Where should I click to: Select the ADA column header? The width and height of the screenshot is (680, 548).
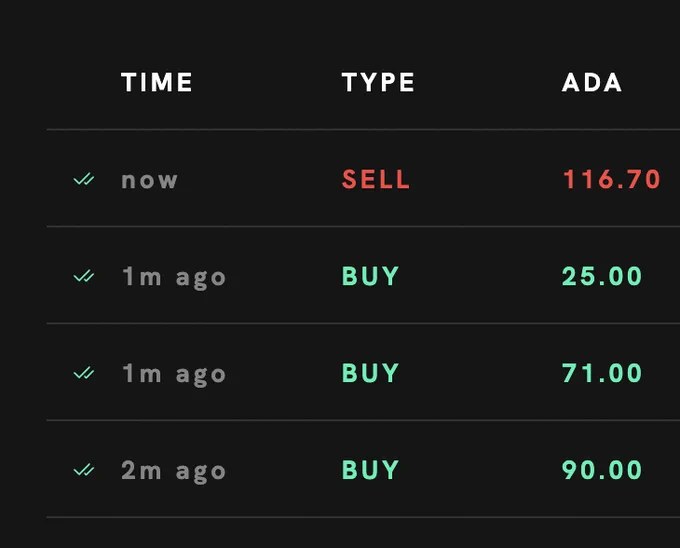[592, 82]
